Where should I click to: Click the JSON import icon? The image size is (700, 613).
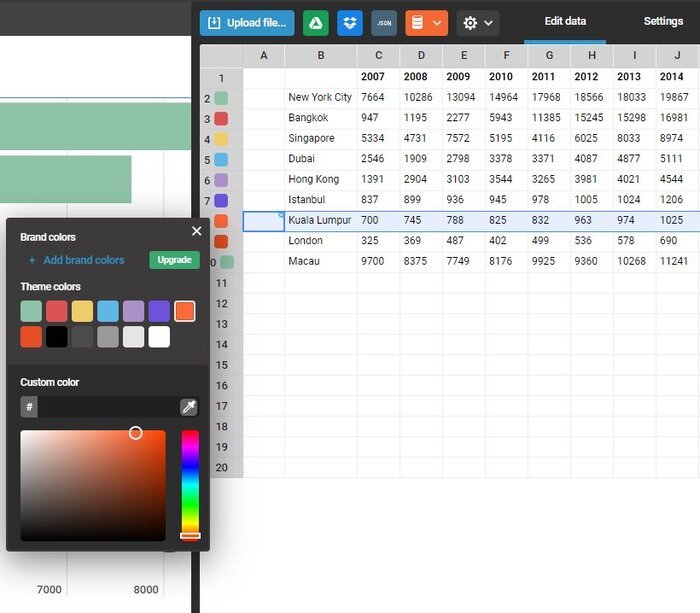click(384, 23)
